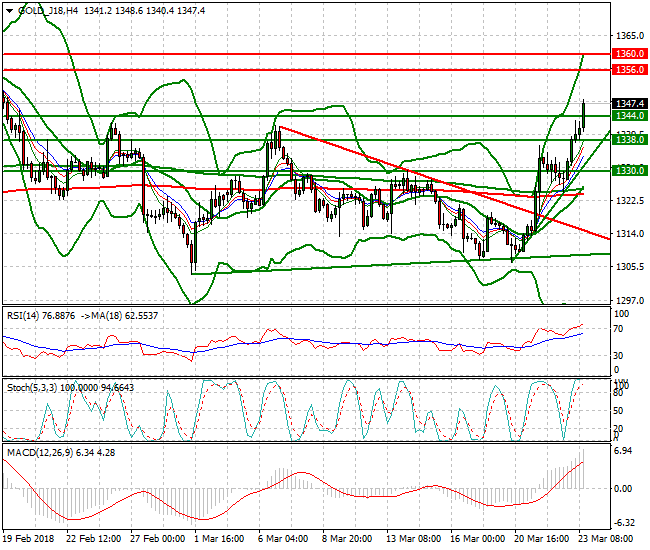Click the 19 Feb 2018 date label
The image size is (650, 550).
[x=29, y=539]
